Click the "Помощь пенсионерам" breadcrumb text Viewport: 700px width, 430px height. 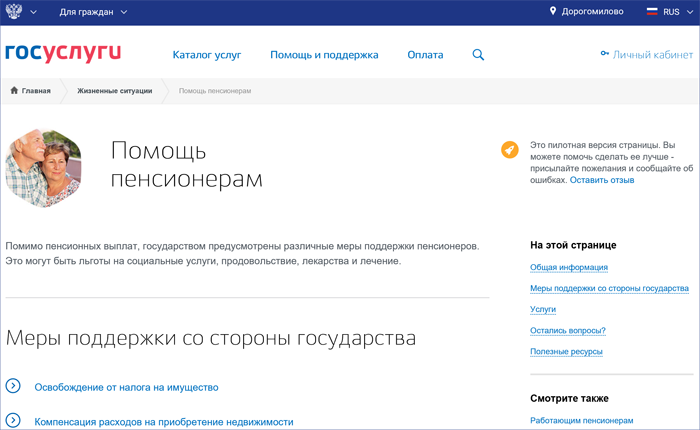click(x=215, y=91)
